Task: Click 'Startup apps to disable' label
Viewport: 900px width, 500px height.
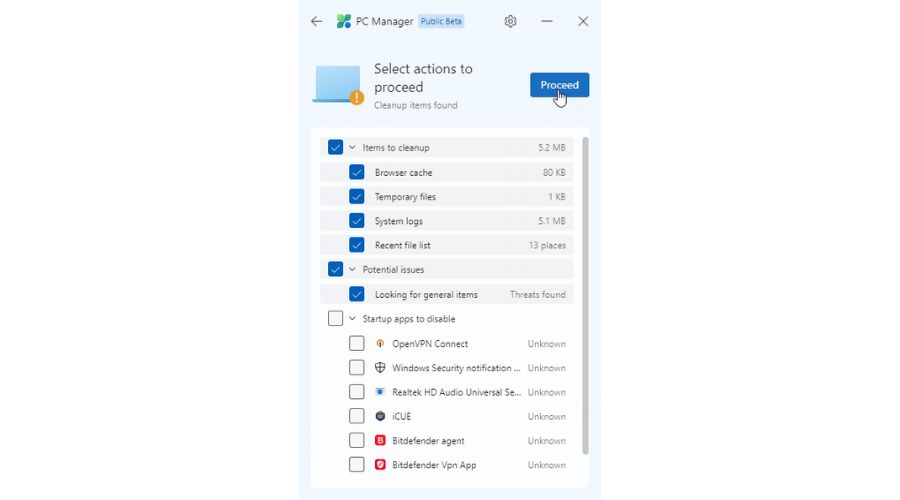Action: [409, 319]
